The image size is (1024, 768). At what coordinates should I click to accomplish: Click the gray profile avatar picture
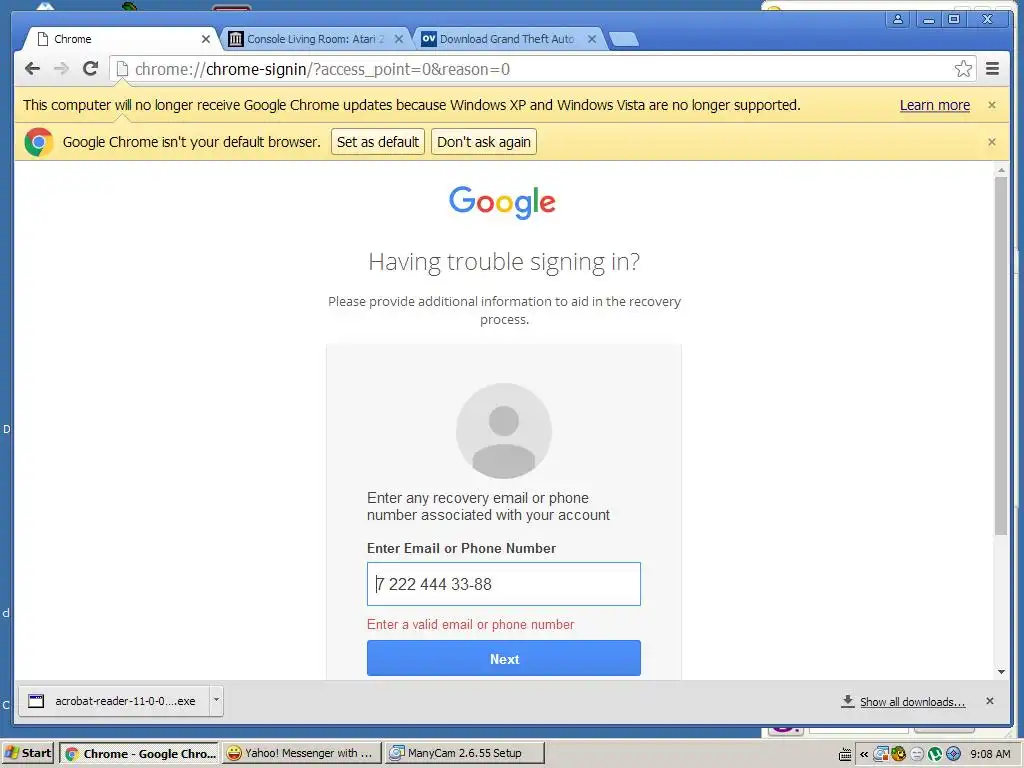point(504,431)
